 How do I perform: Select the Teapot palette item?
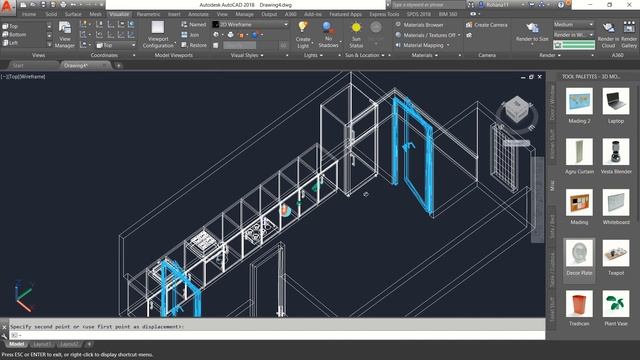point(616,257)
